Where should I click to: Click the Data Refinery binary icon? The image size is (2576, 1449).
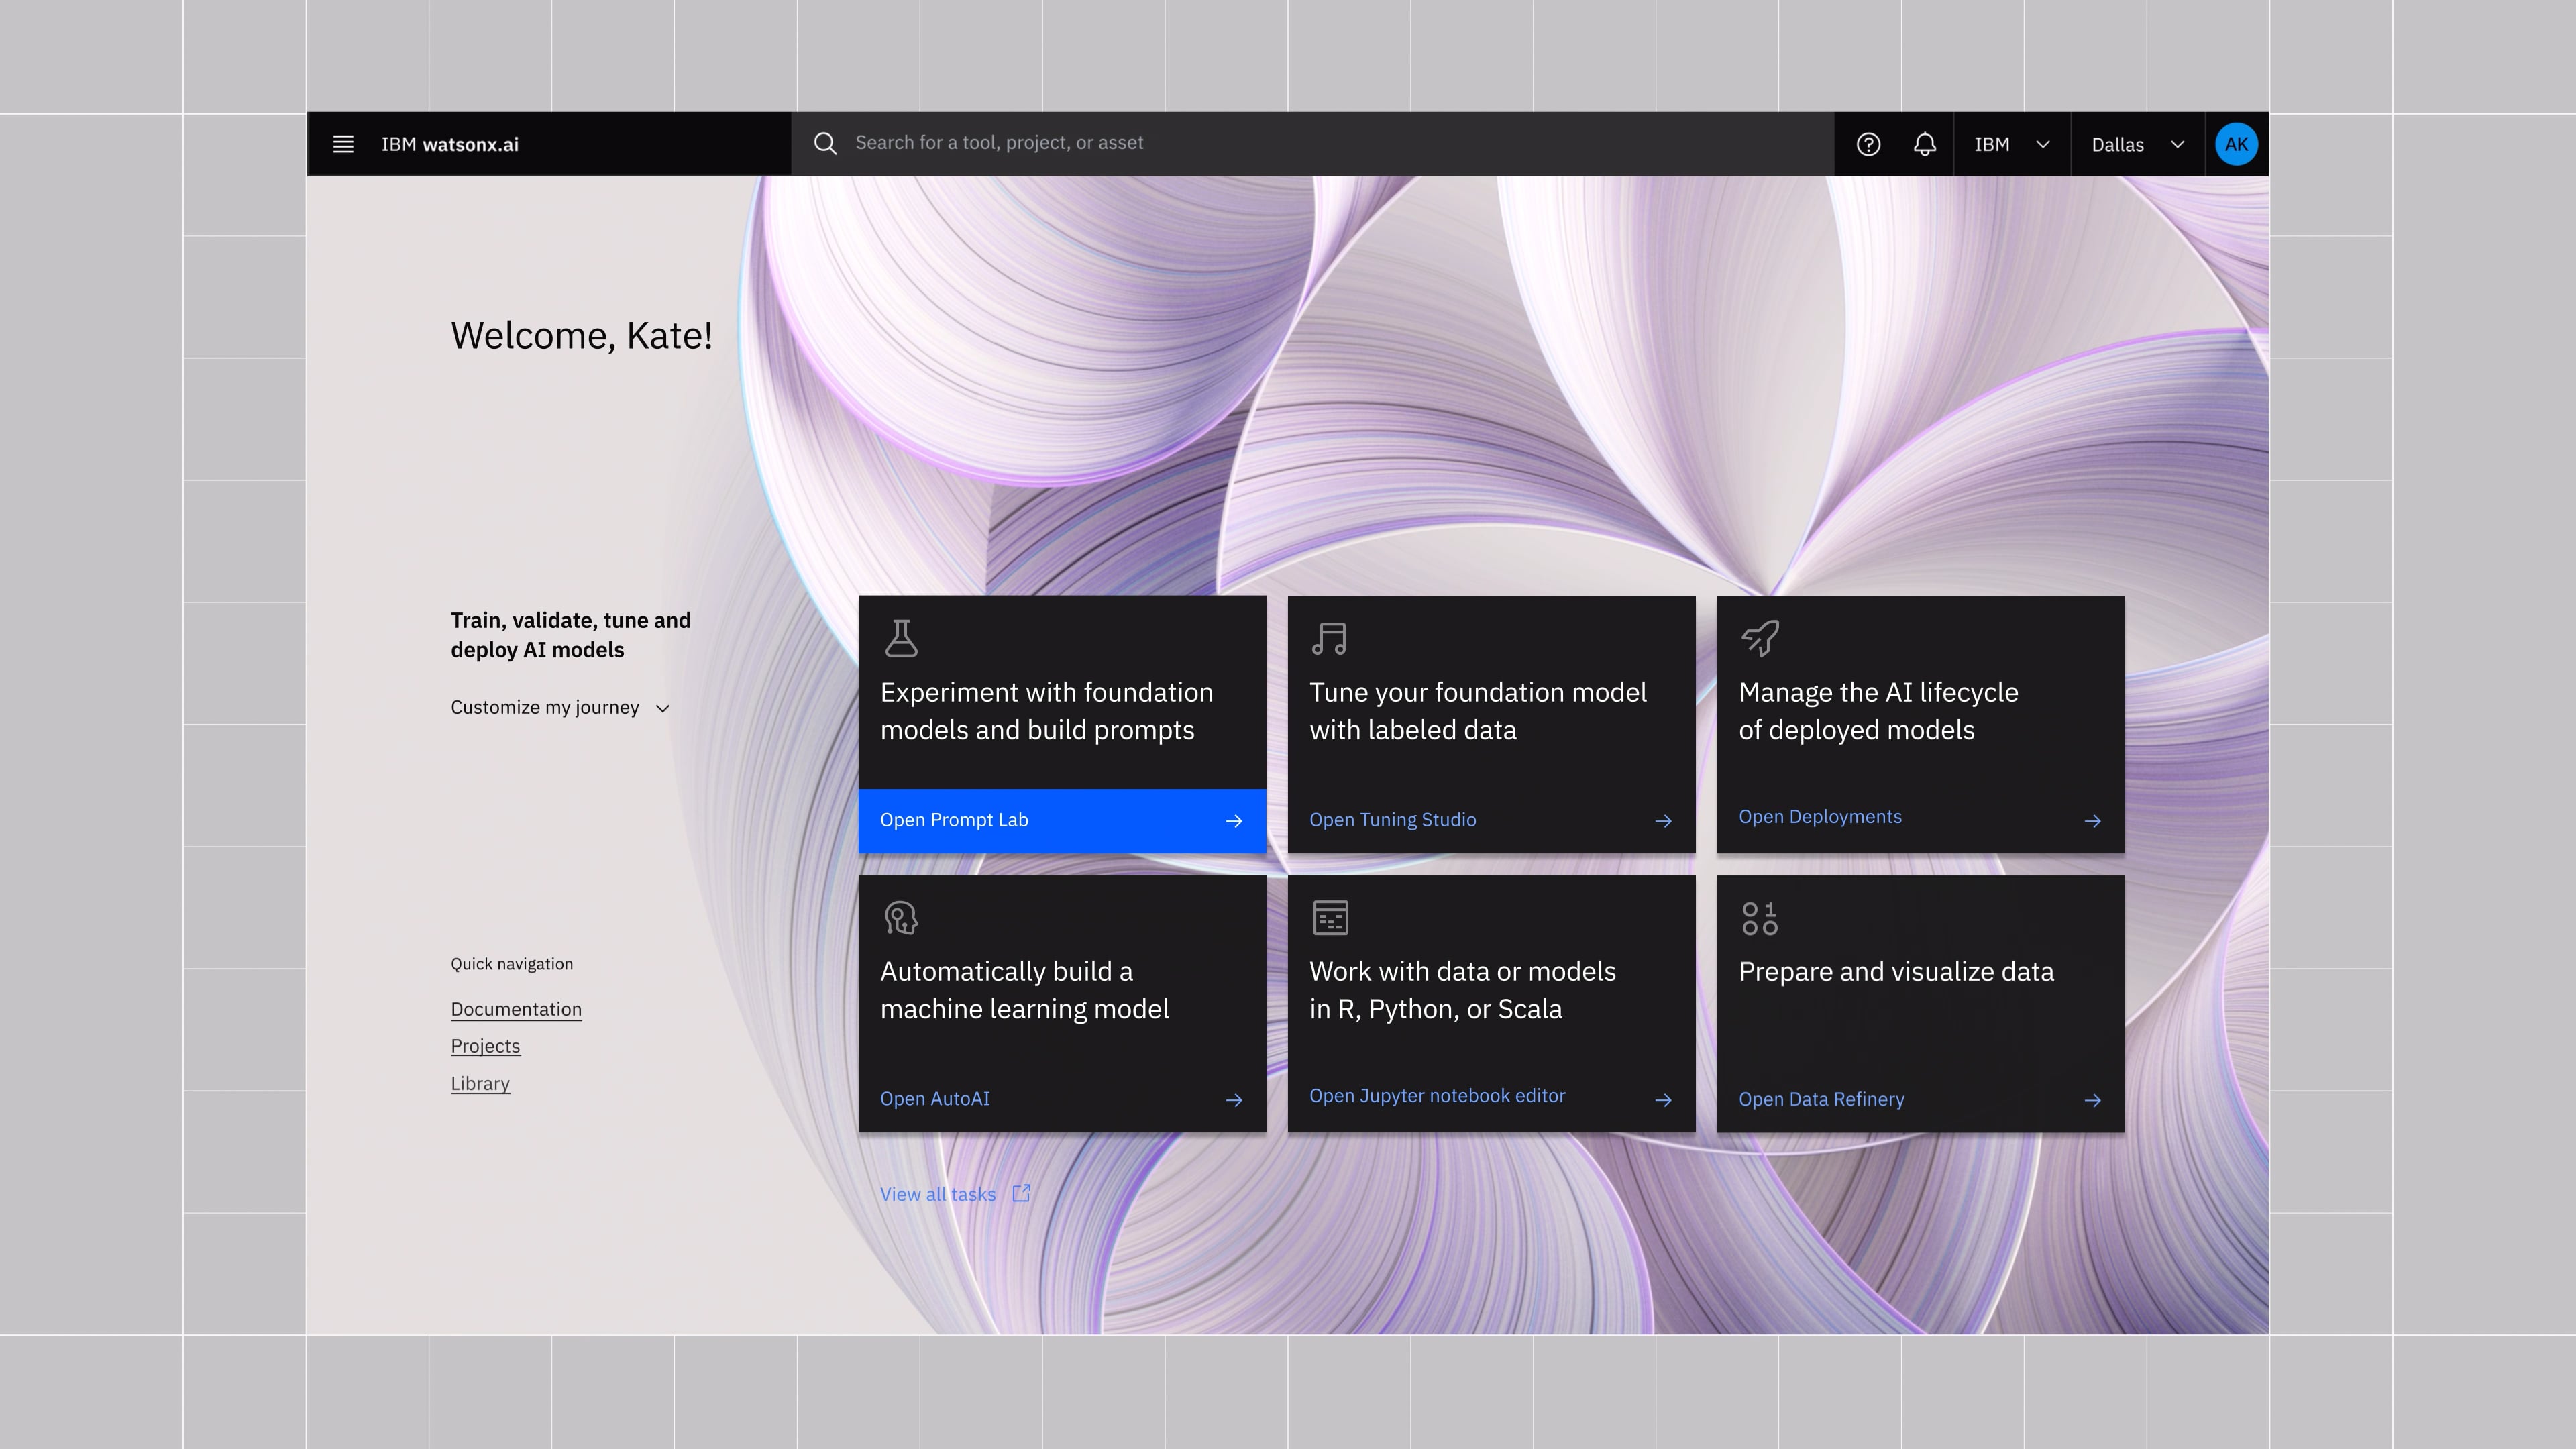click(x=1760, y=917)
